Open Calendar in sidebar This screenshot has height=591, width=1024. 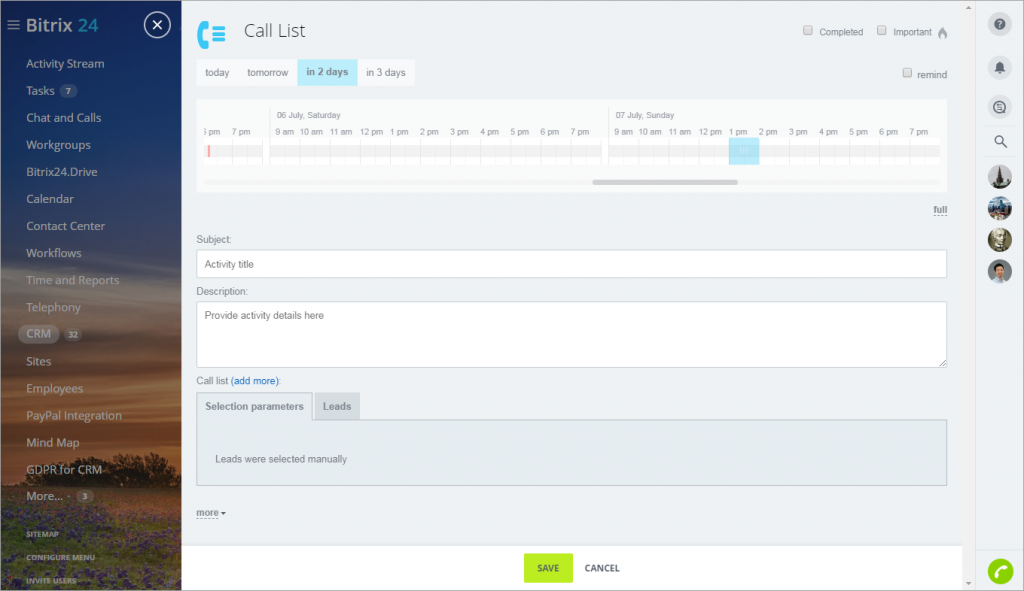tap(50, 199)
